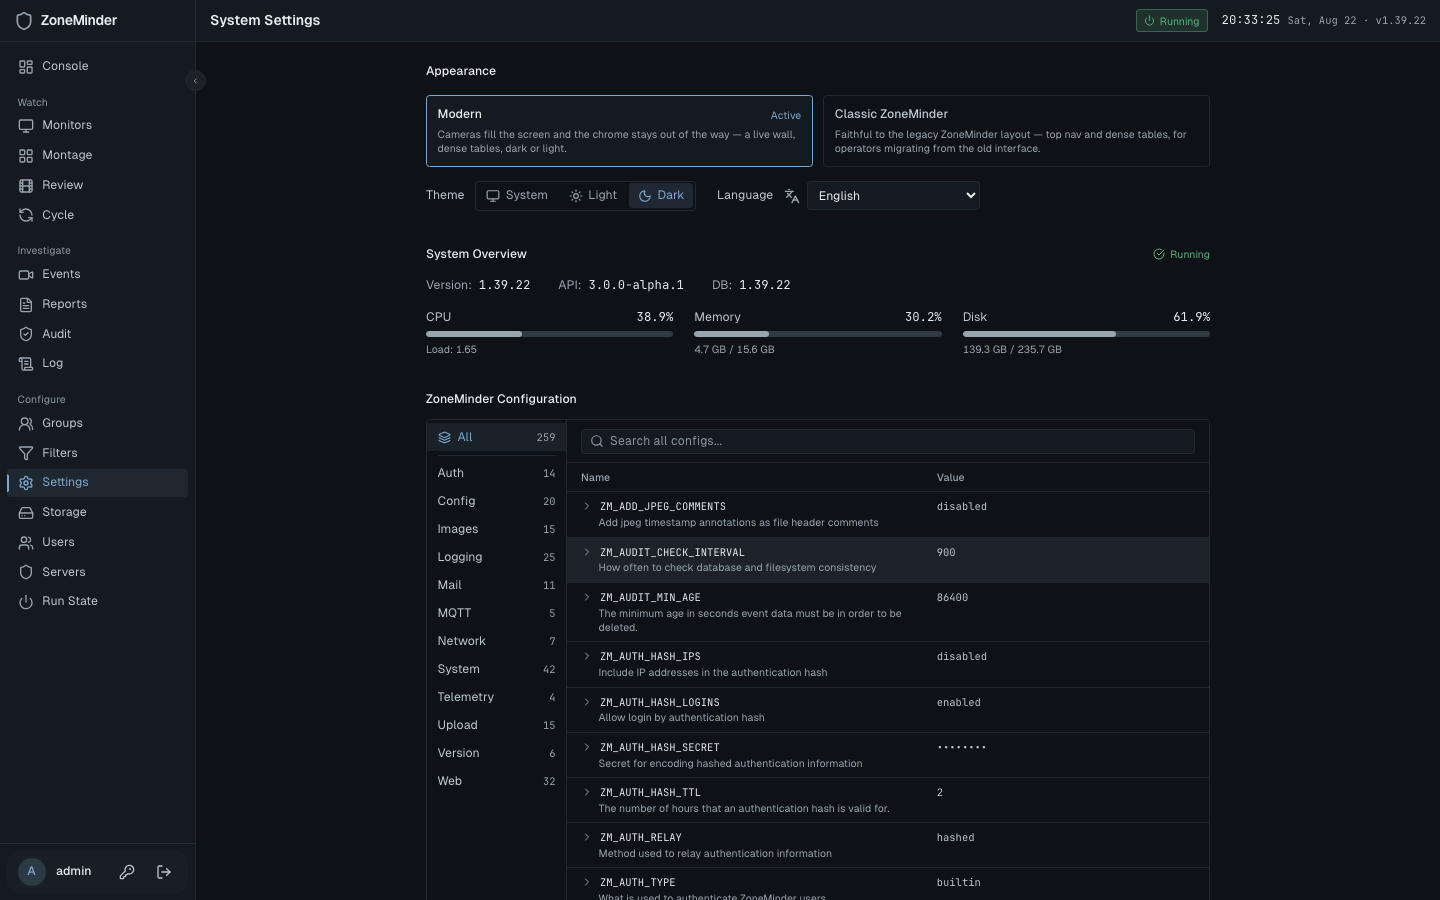Image resolution: width=1440 pixels, height=900 pixels.
Task: Click the Groups people icon
Action: pos(26,423)
